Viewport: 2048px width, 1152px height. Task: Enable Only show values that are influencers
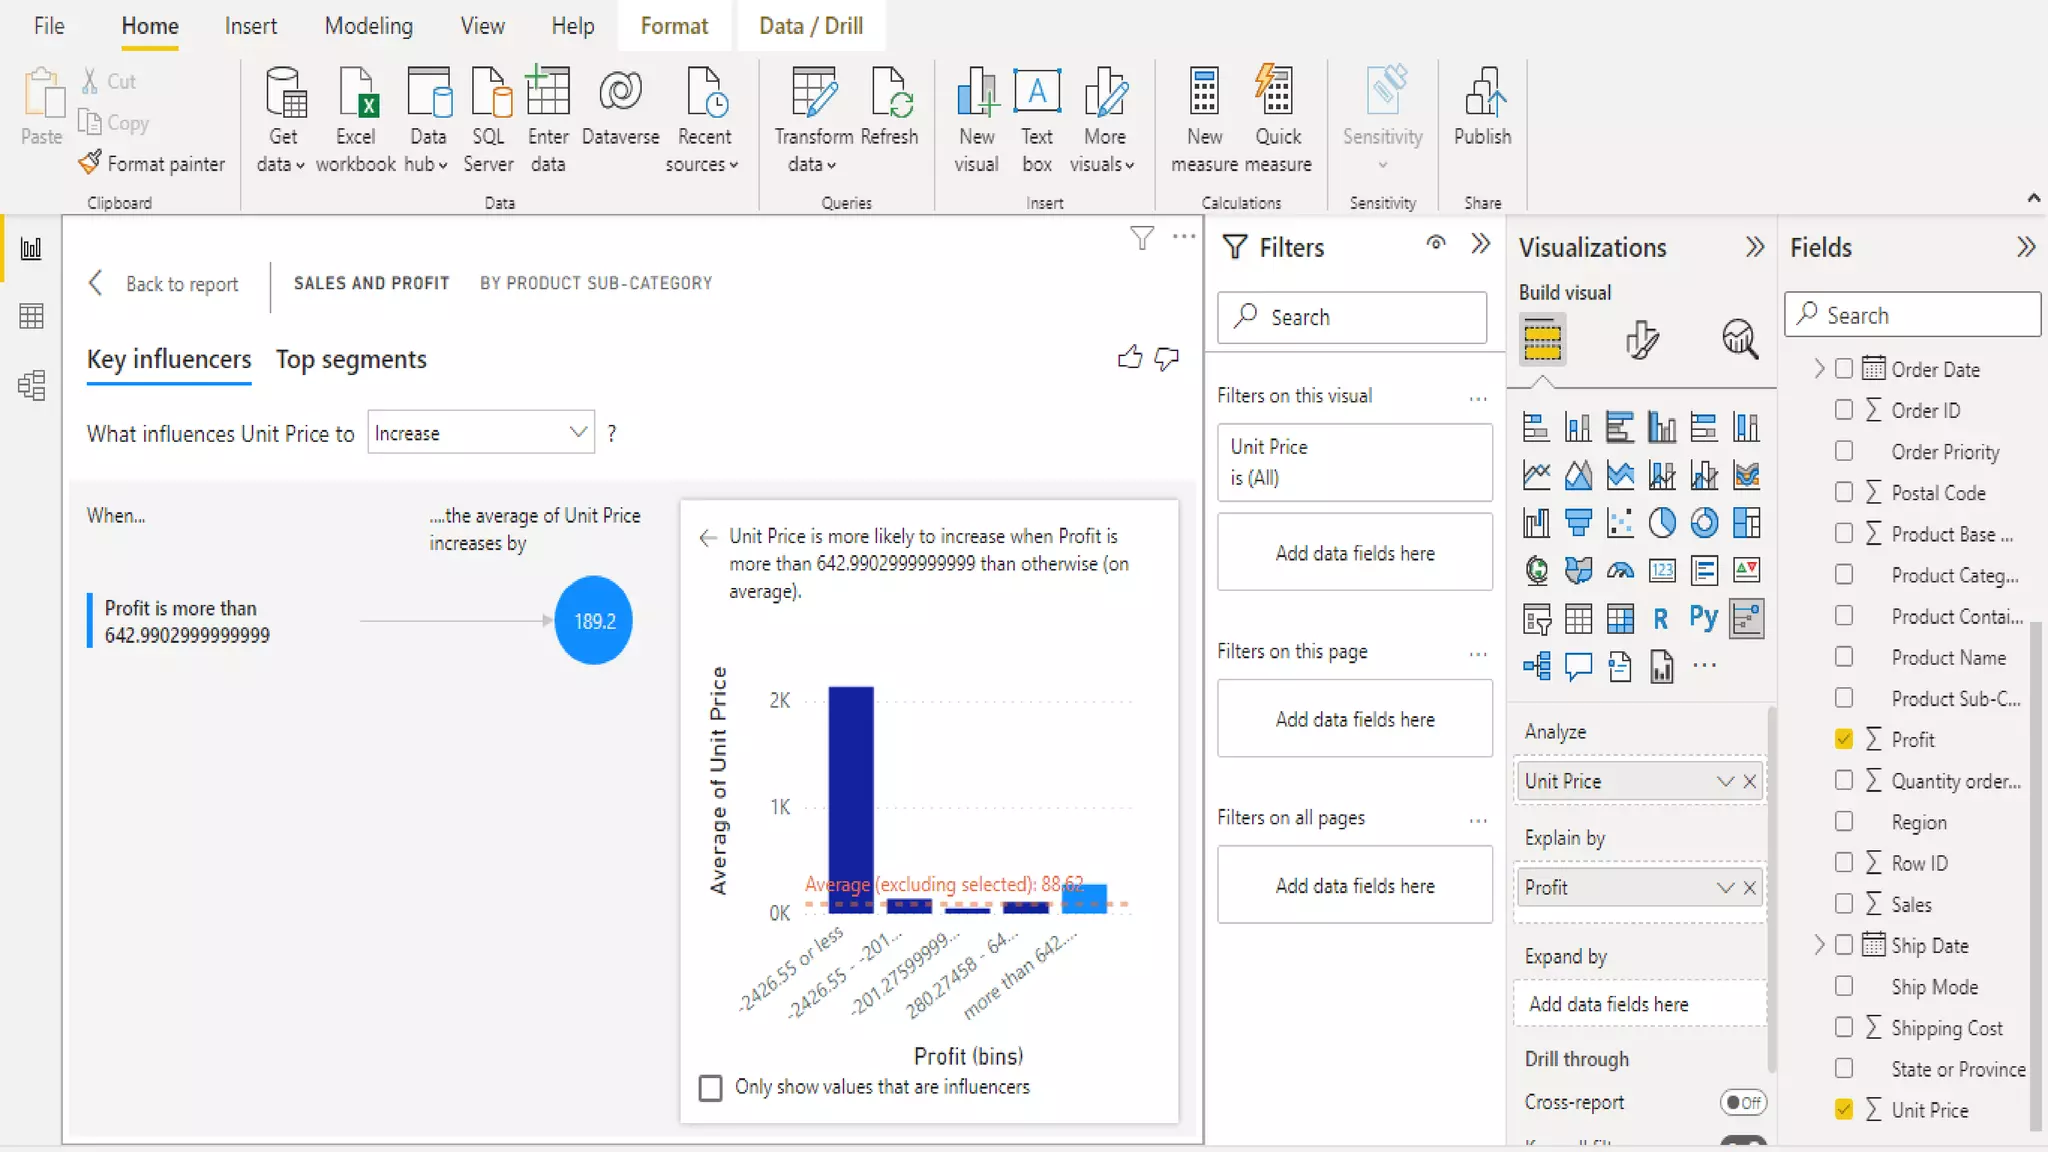click(x=710, y=1088)
